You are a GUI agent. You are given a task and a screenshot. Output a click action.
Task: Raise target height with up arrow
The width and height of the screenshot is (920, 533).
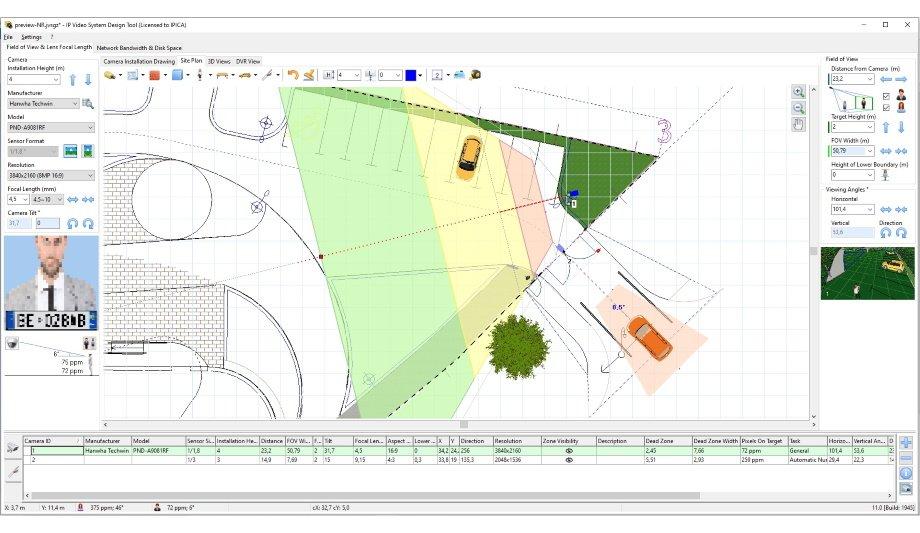pos(886,127)
